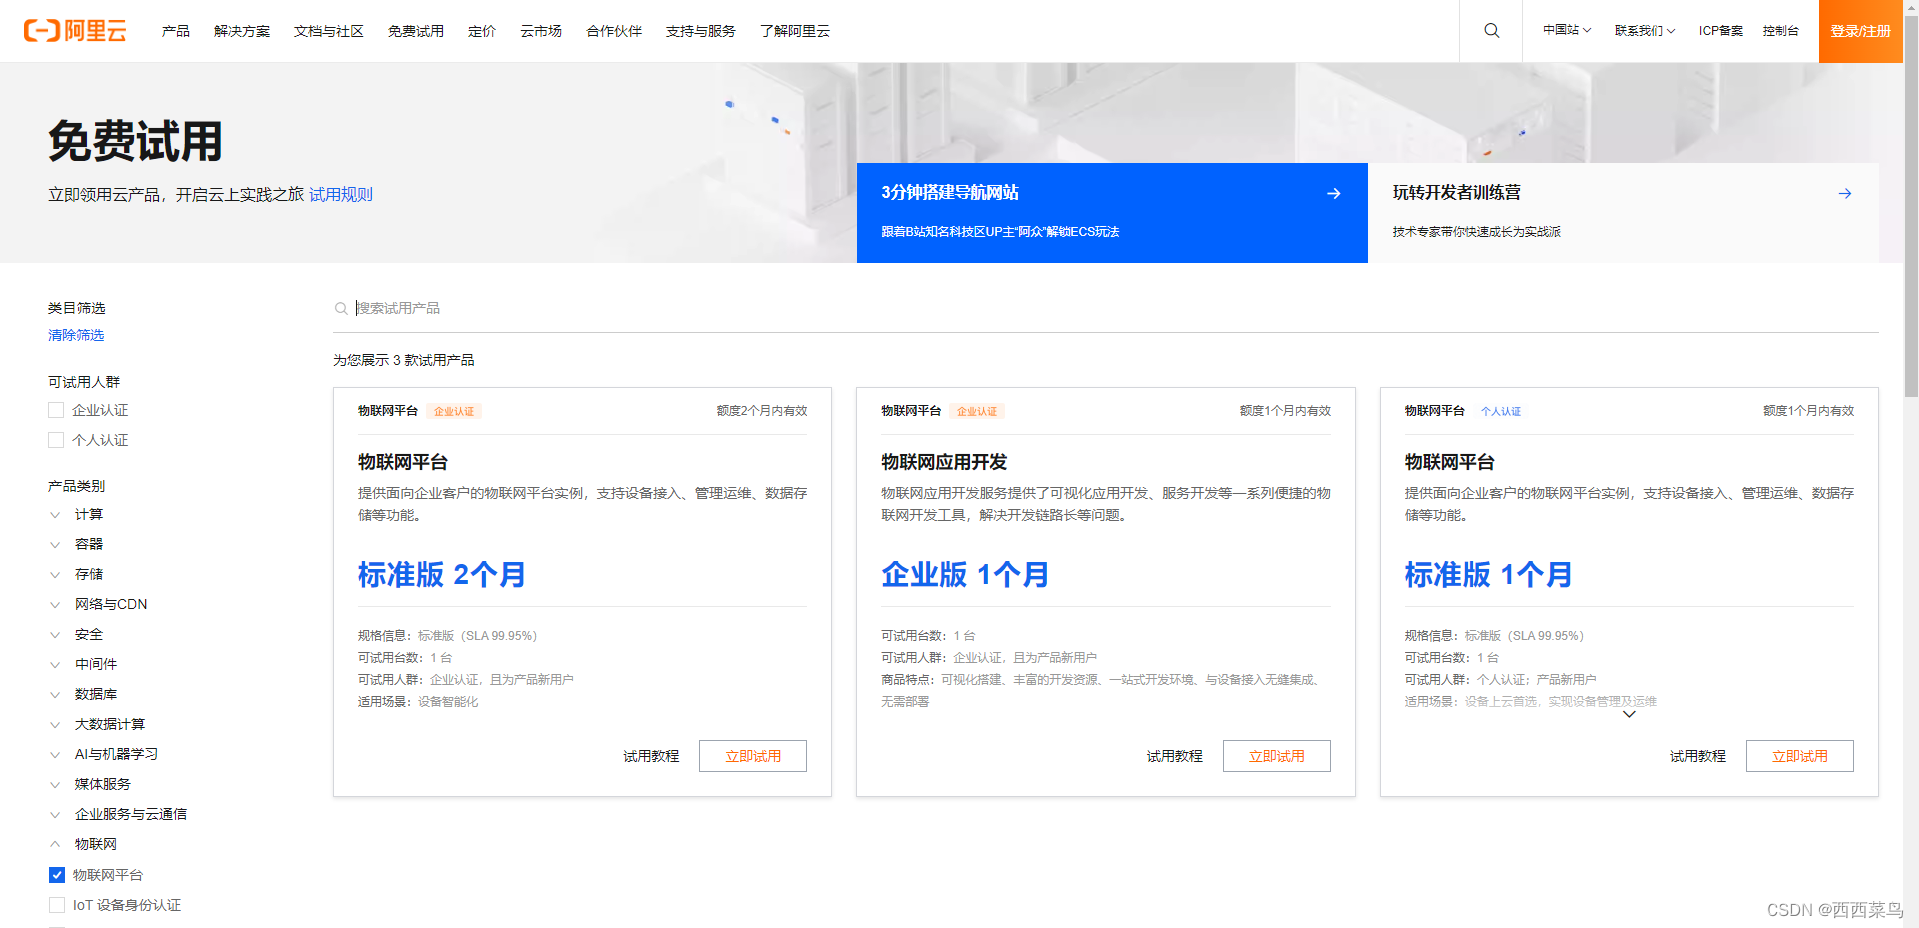
Task: Open 试用教程 on 物联网应用开发 card
Action: coord(1175,756)
